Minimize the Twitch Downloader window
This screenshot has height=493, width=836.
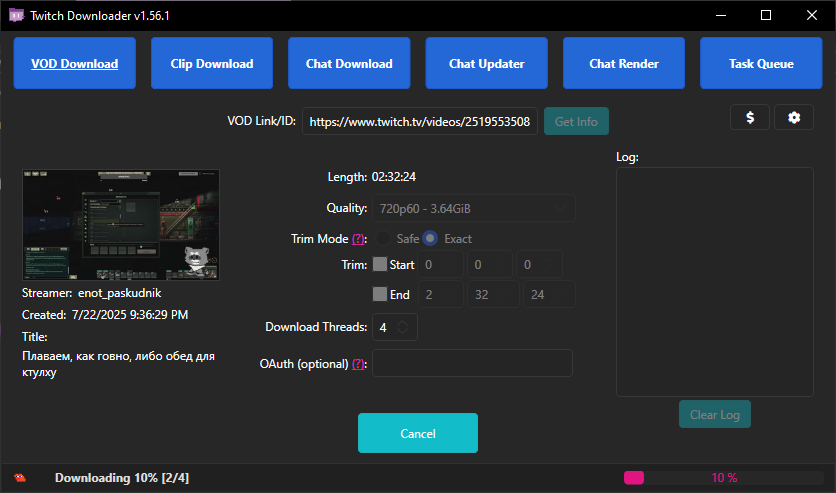tap(721, 15)
